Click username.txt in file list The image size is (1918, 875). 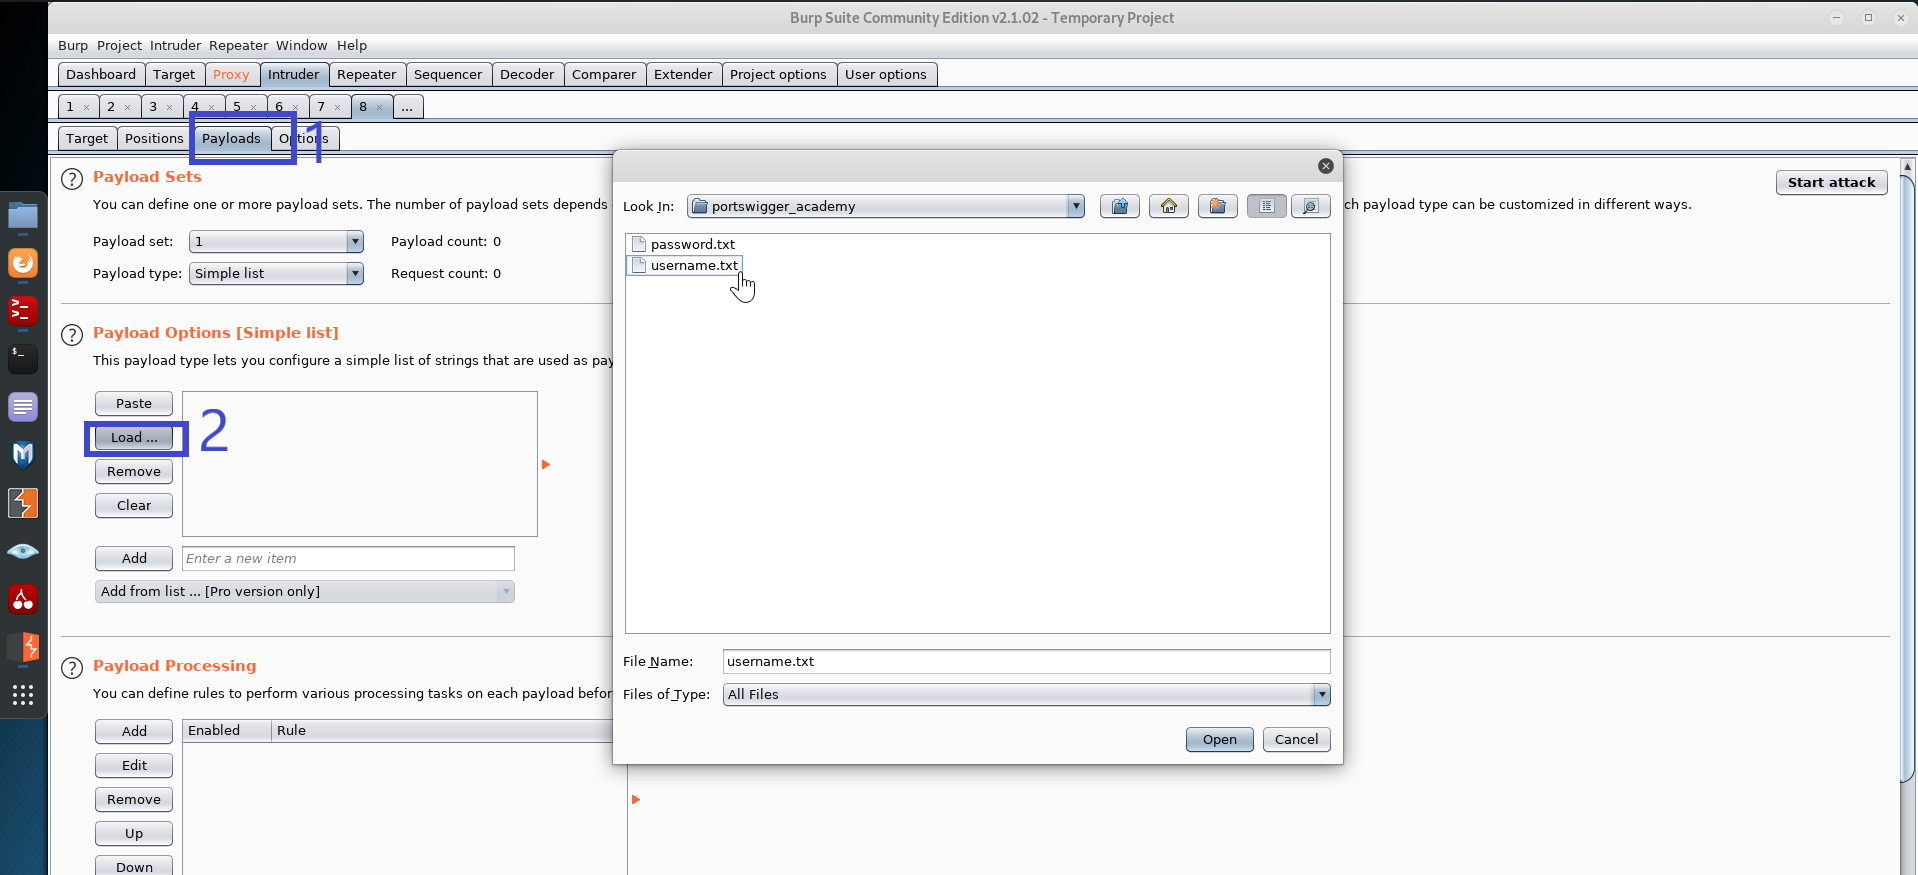(x=685, y=265)
